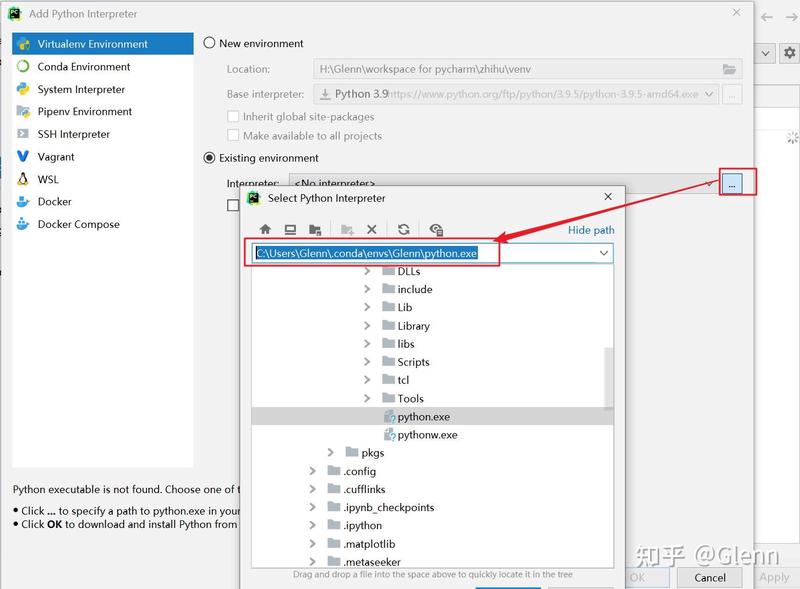Select the New environment radio button

point(209,43)
